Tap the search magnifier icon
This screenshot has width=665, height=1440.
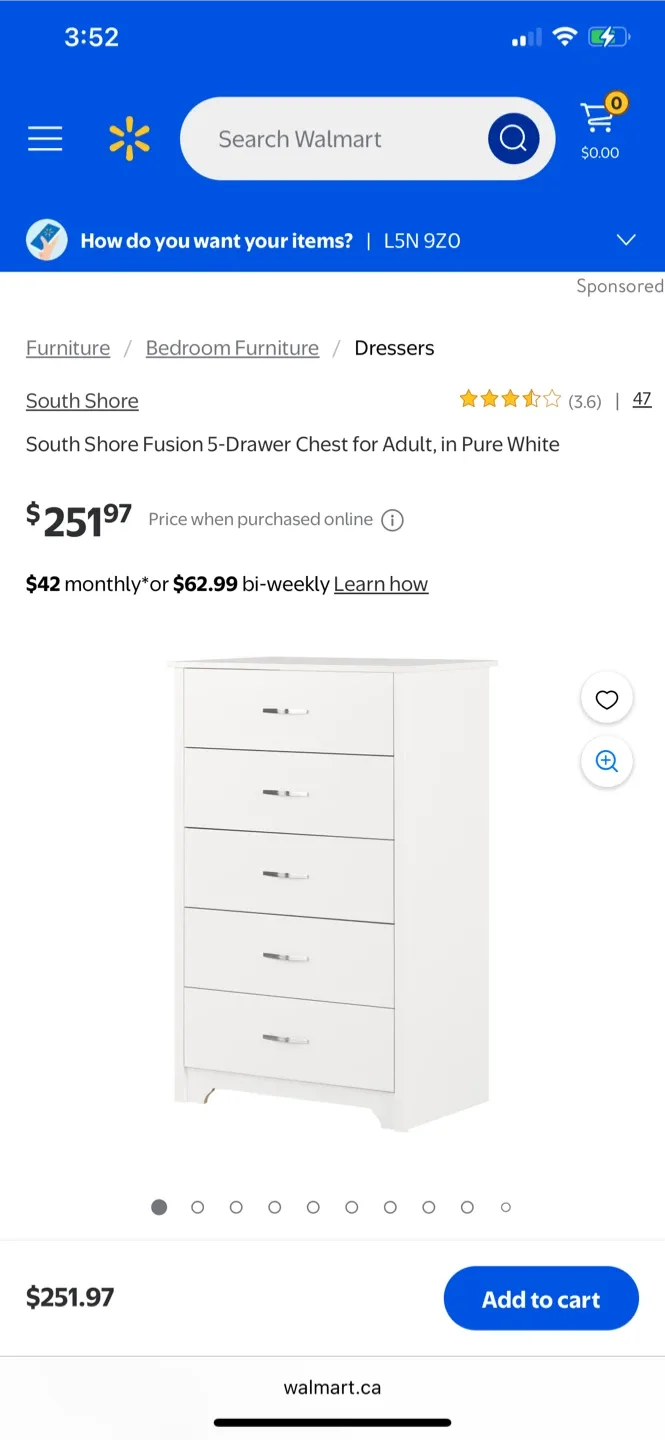[x=513, y=138]
